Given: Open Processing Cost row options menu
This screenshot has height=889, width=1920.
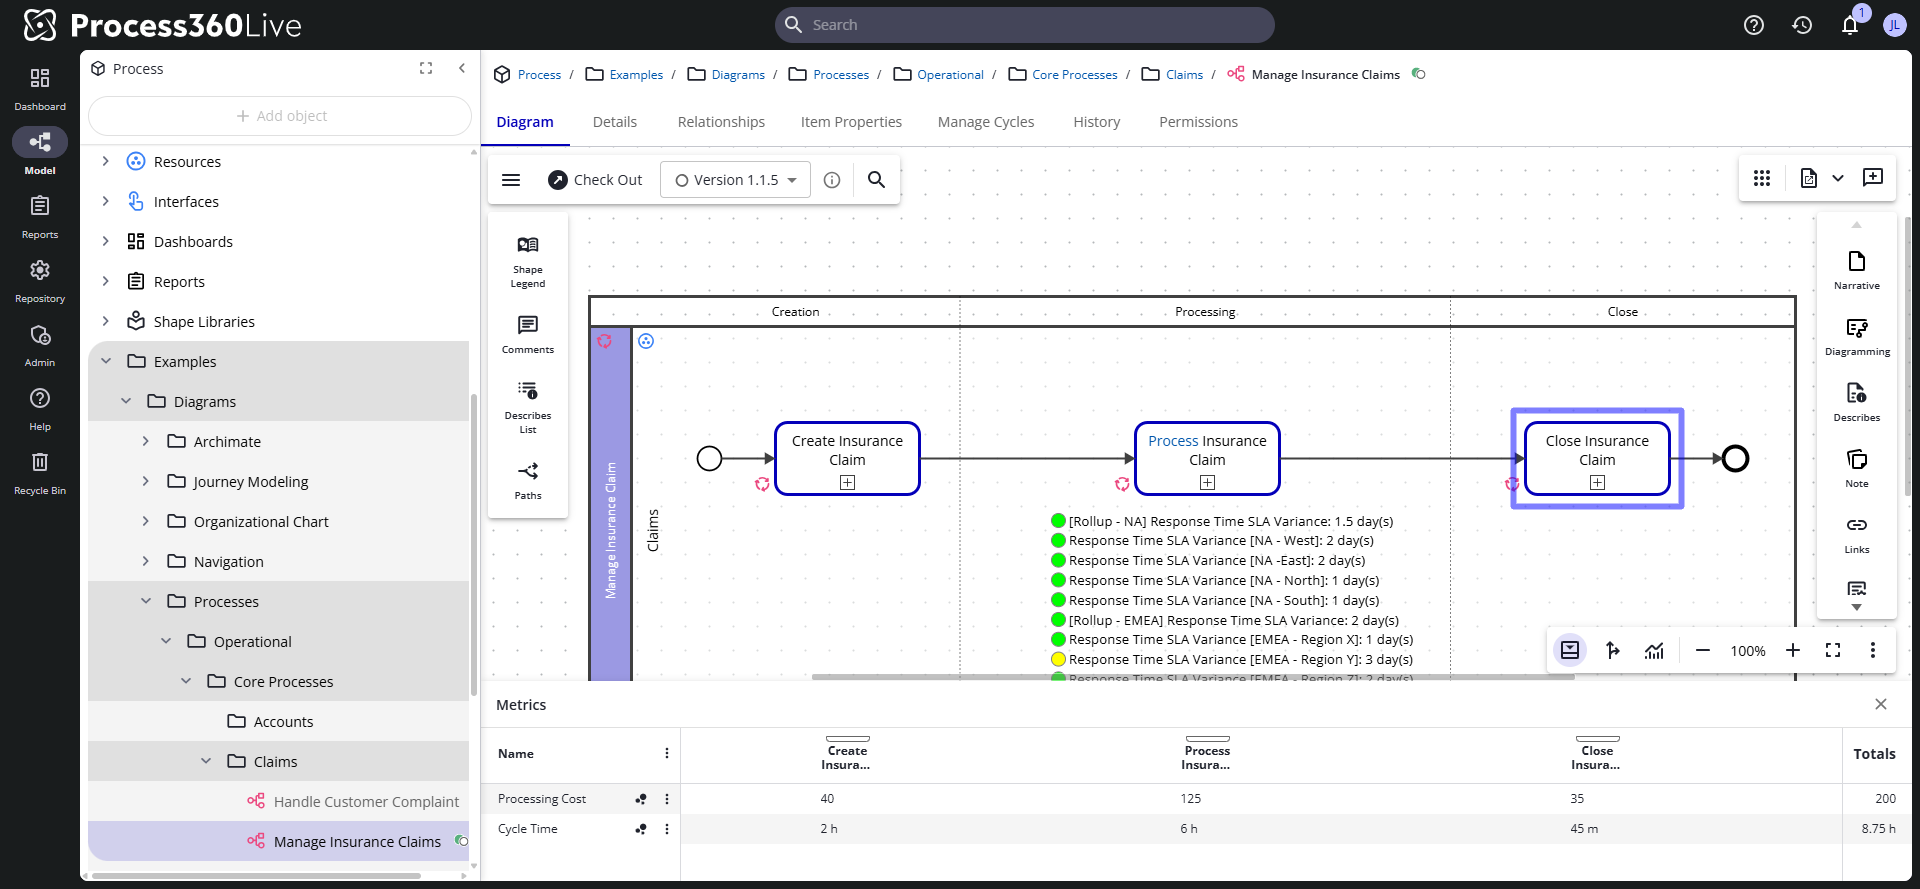Looking at the screenshot, I should (667, 799).
